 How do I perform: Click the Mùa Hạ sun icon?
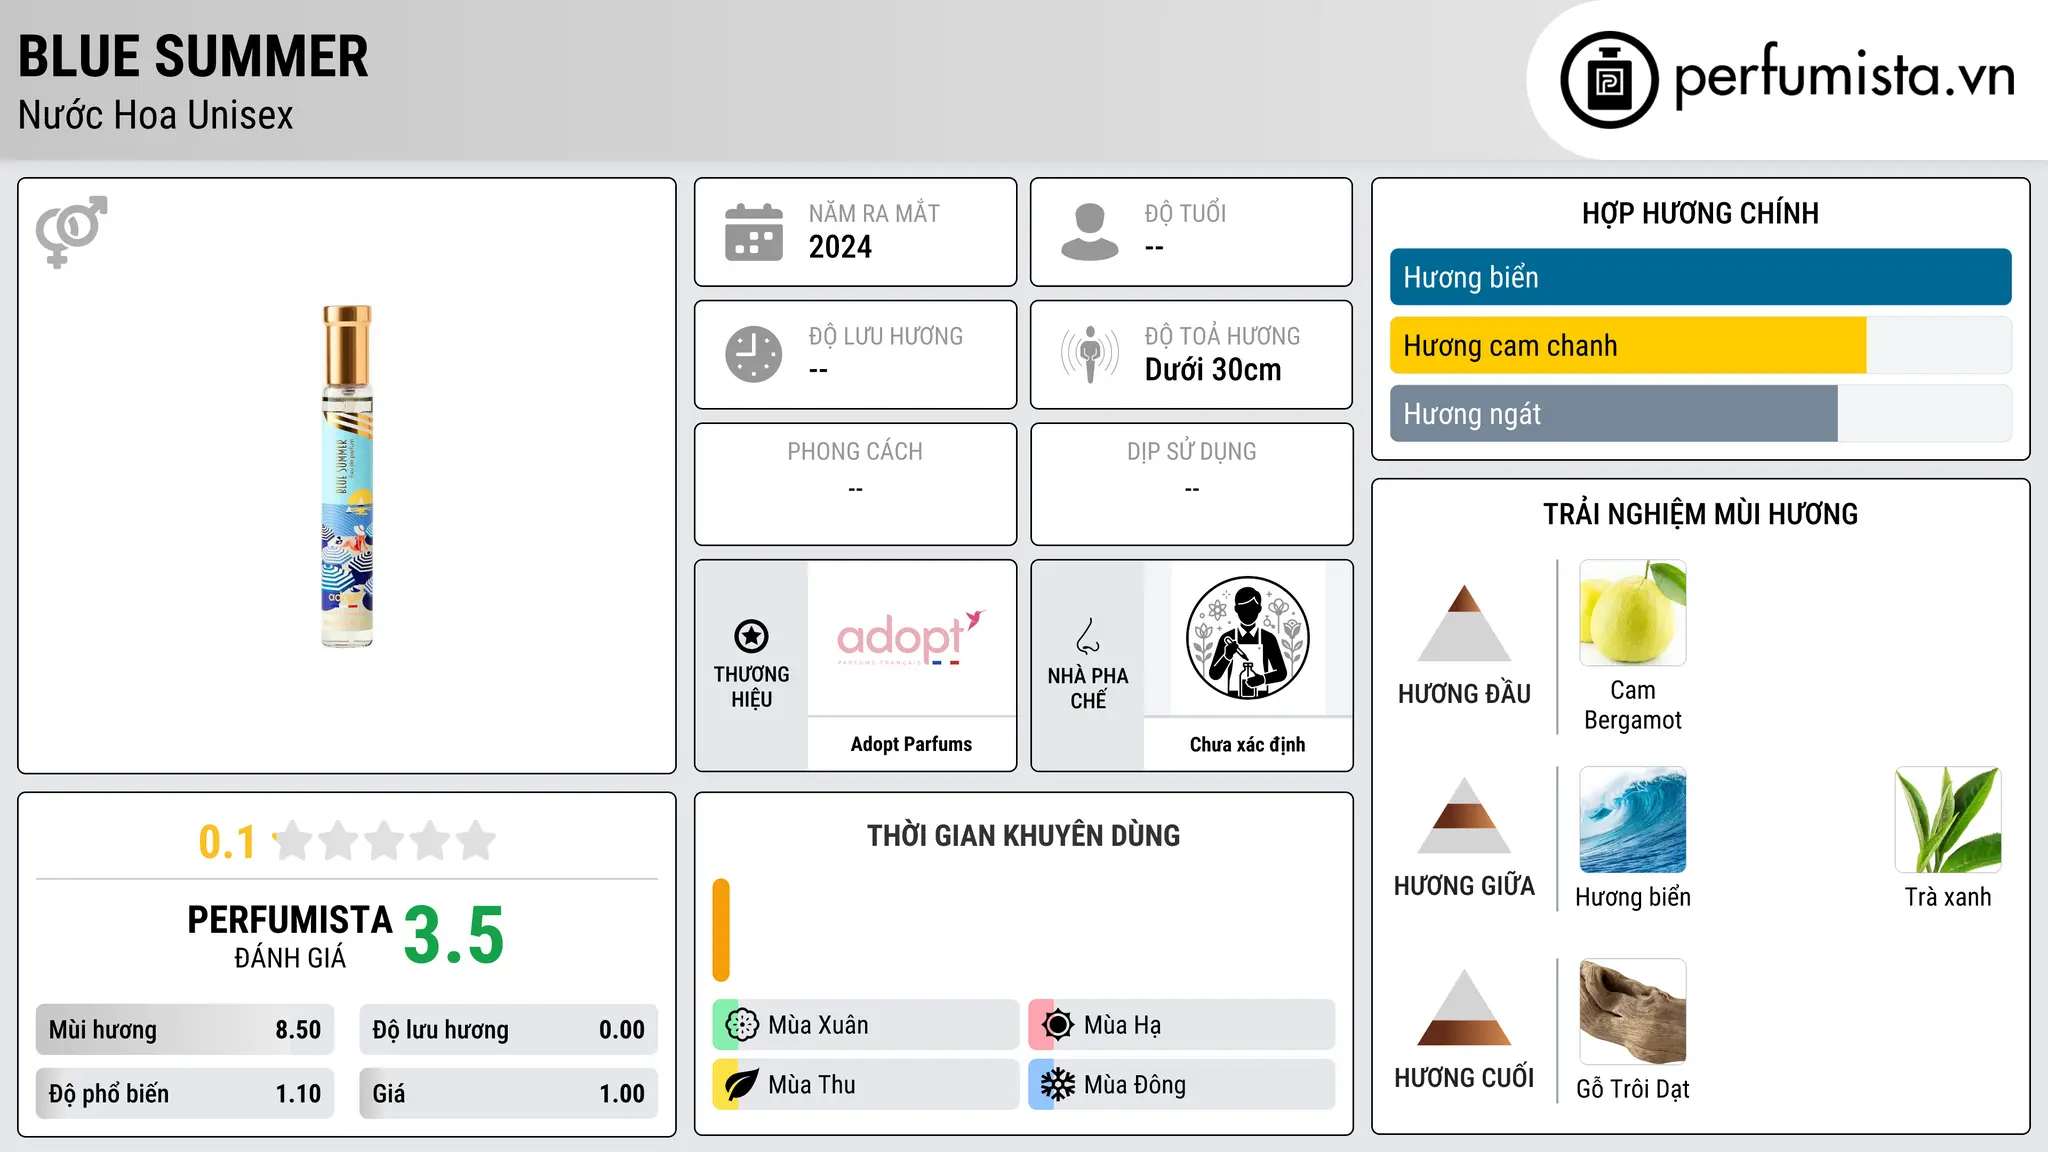point(1058,1025)
